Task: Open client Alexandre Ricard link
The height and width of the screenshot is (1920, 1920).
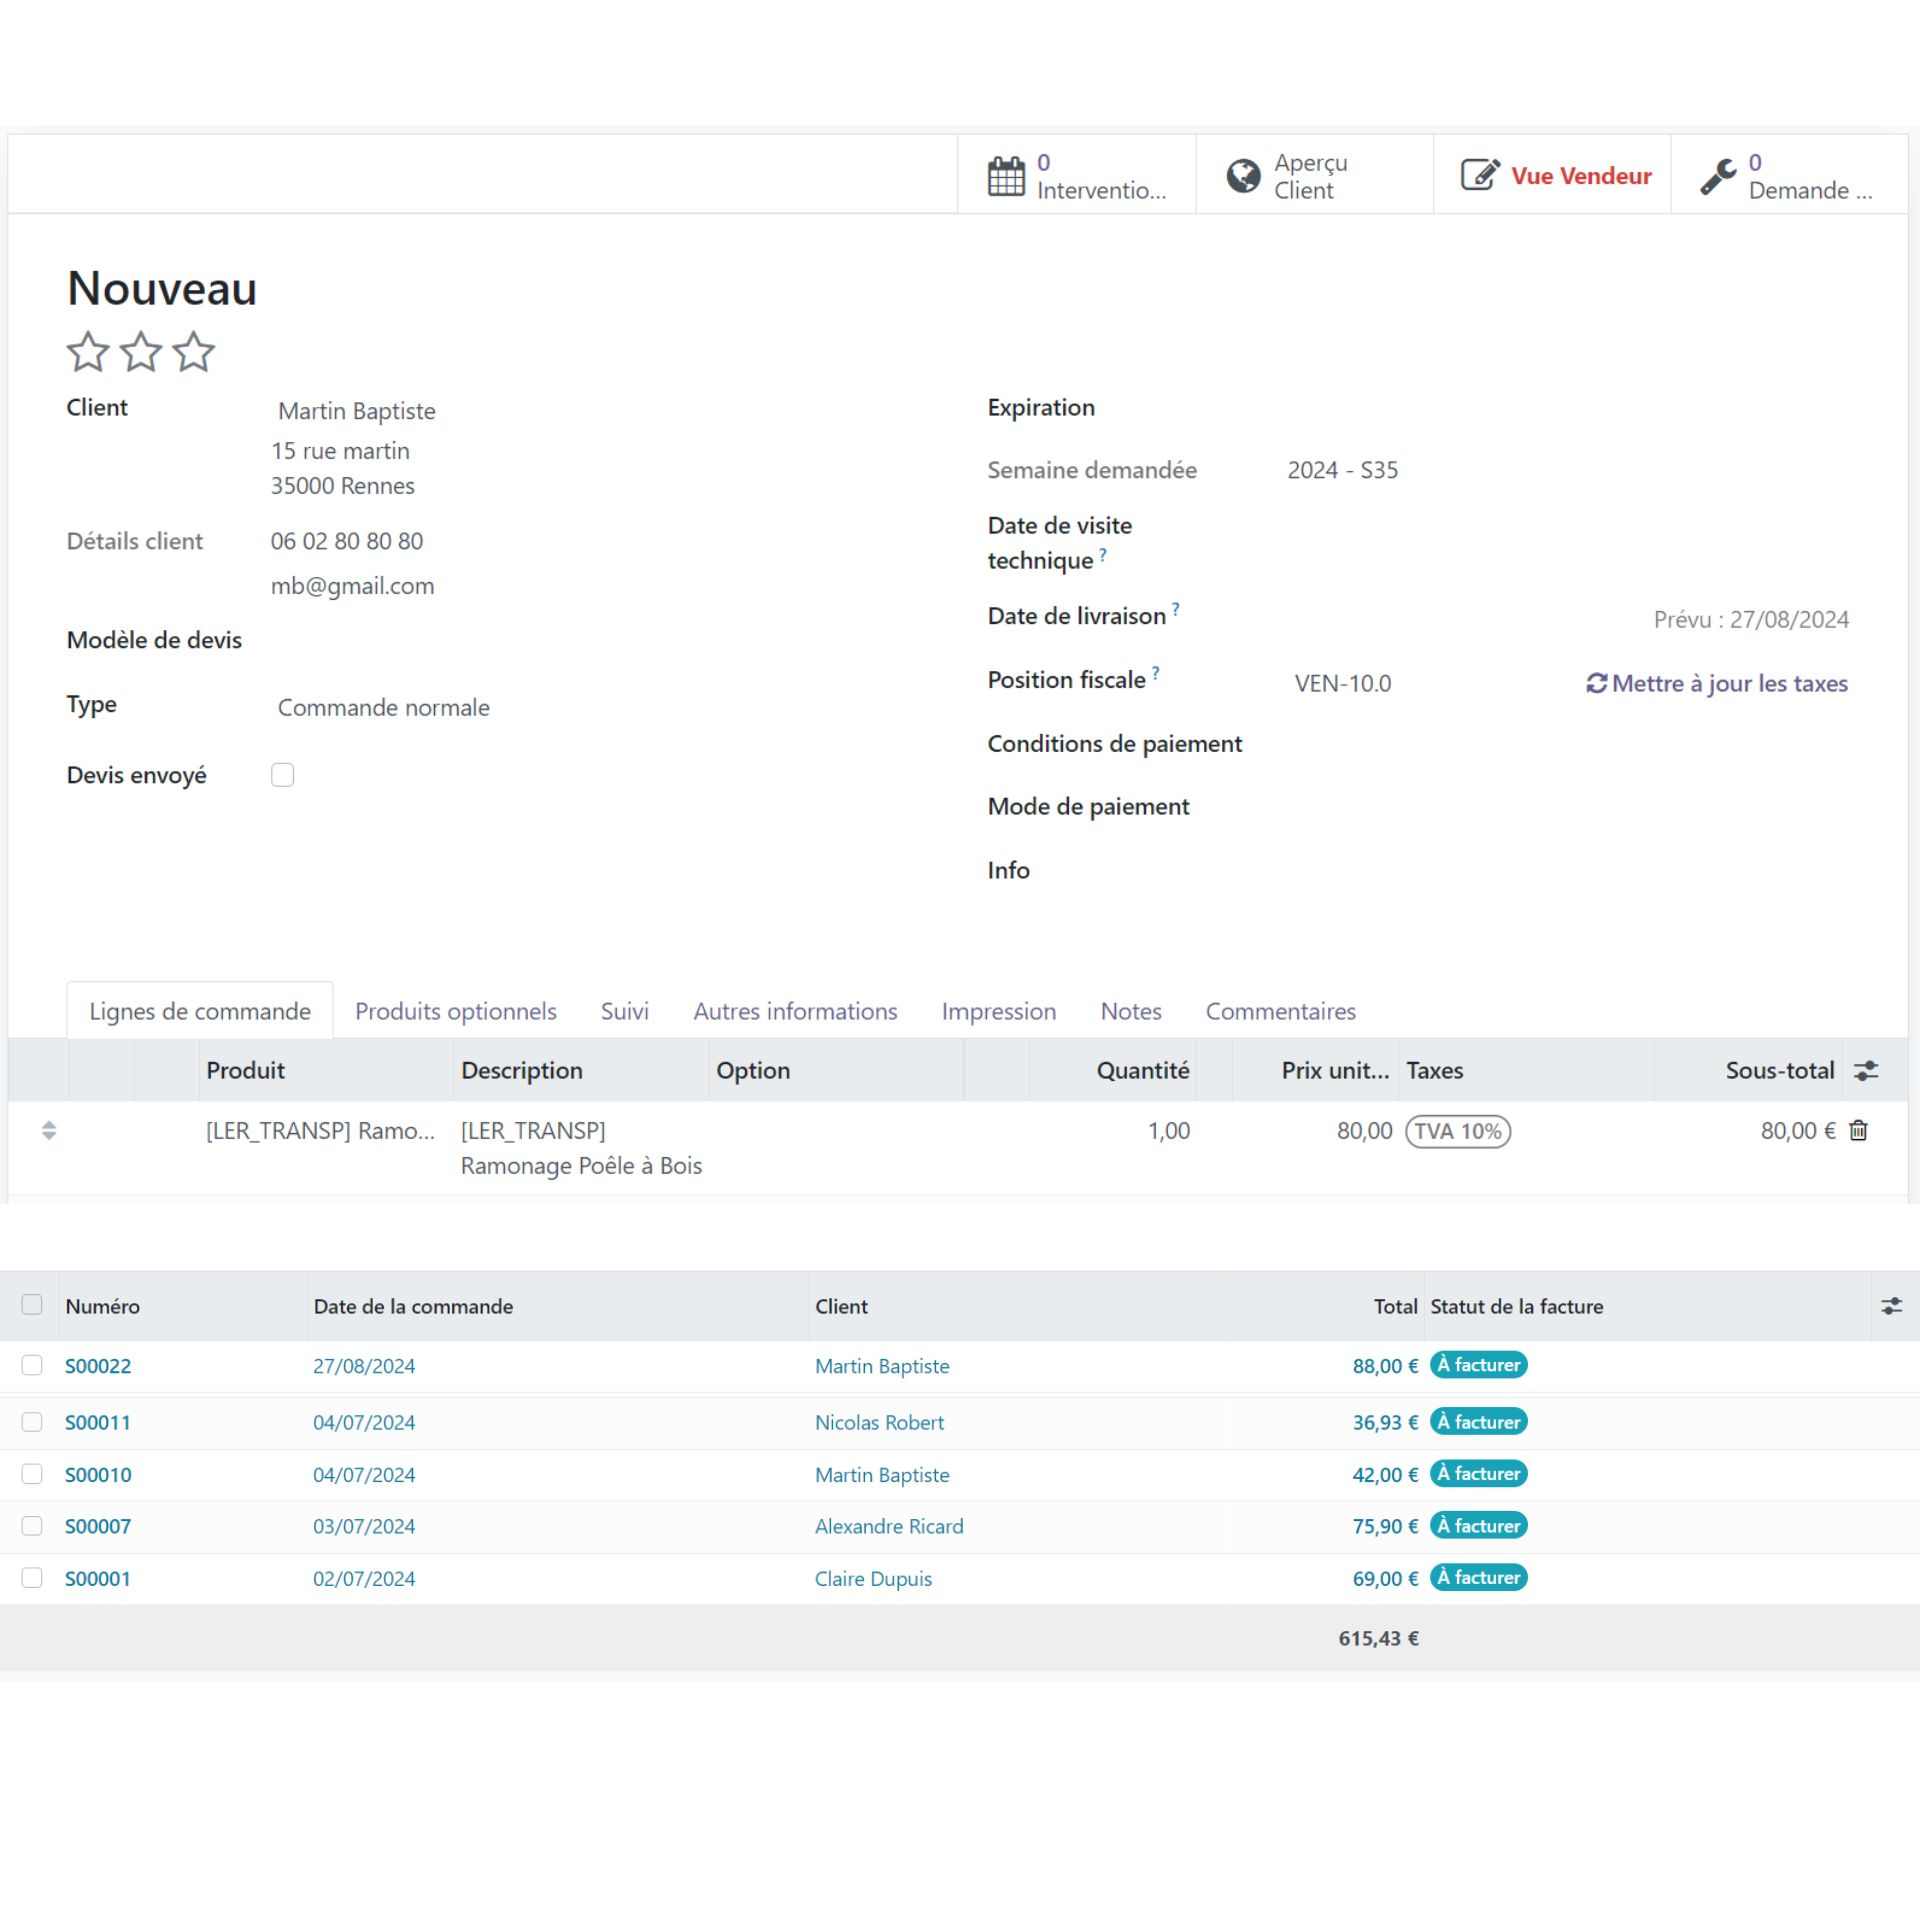Action: coord(889,1526)
